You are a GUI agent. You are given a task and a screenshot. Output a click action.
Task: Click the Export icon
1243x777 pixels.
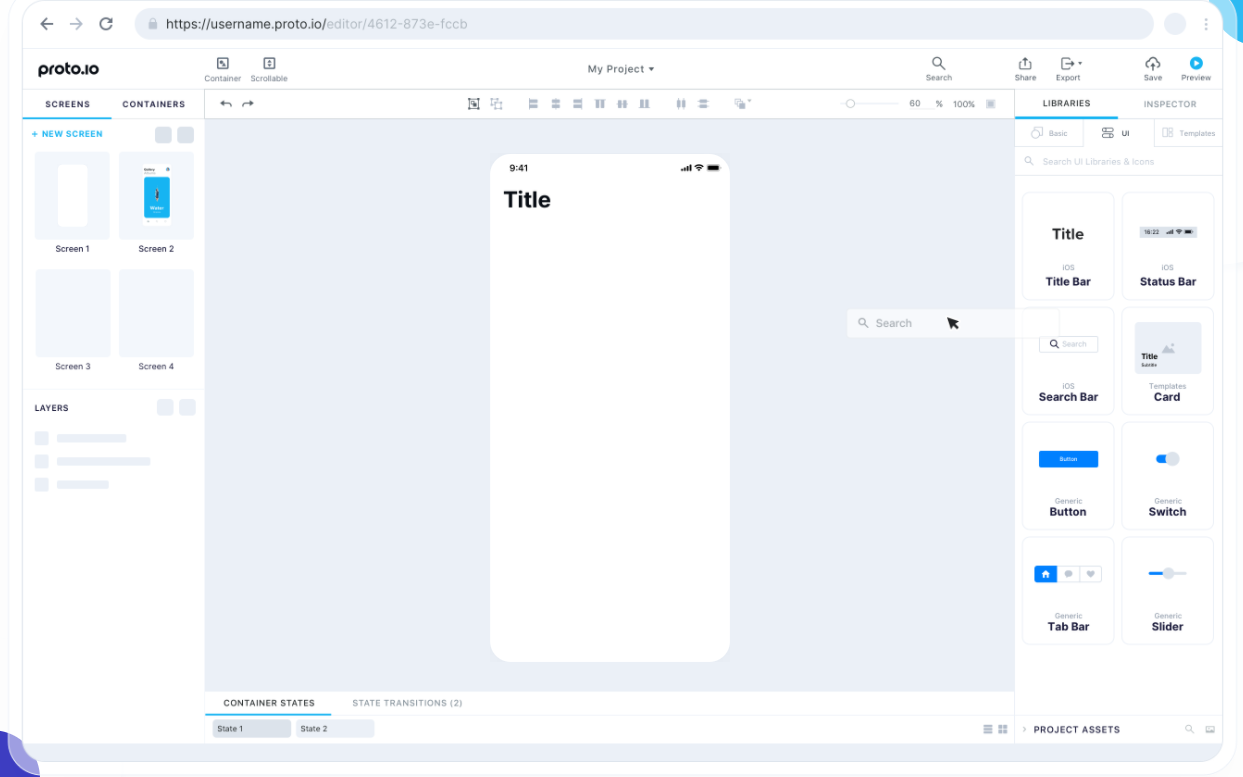pyautogui.click(x=1066, y=63)
